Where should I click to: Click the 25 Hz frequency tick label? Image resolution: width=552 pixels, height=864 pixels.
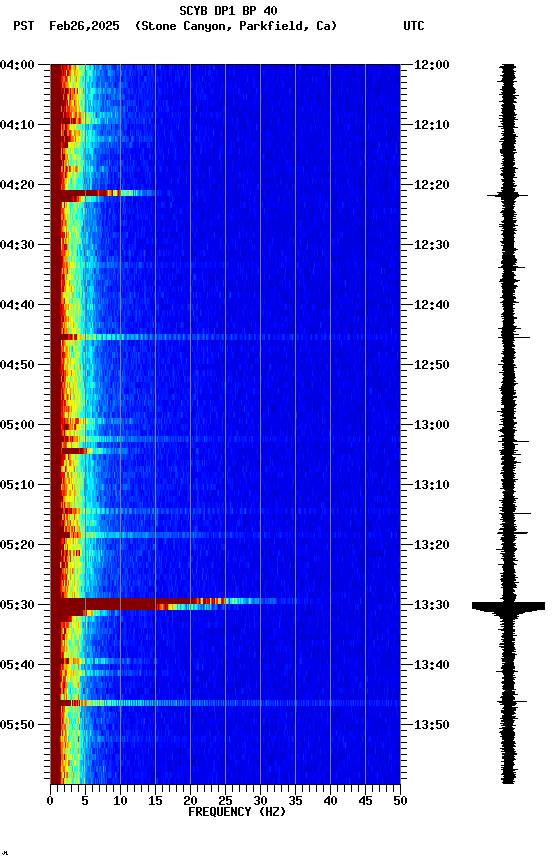[x=225, y=802]
